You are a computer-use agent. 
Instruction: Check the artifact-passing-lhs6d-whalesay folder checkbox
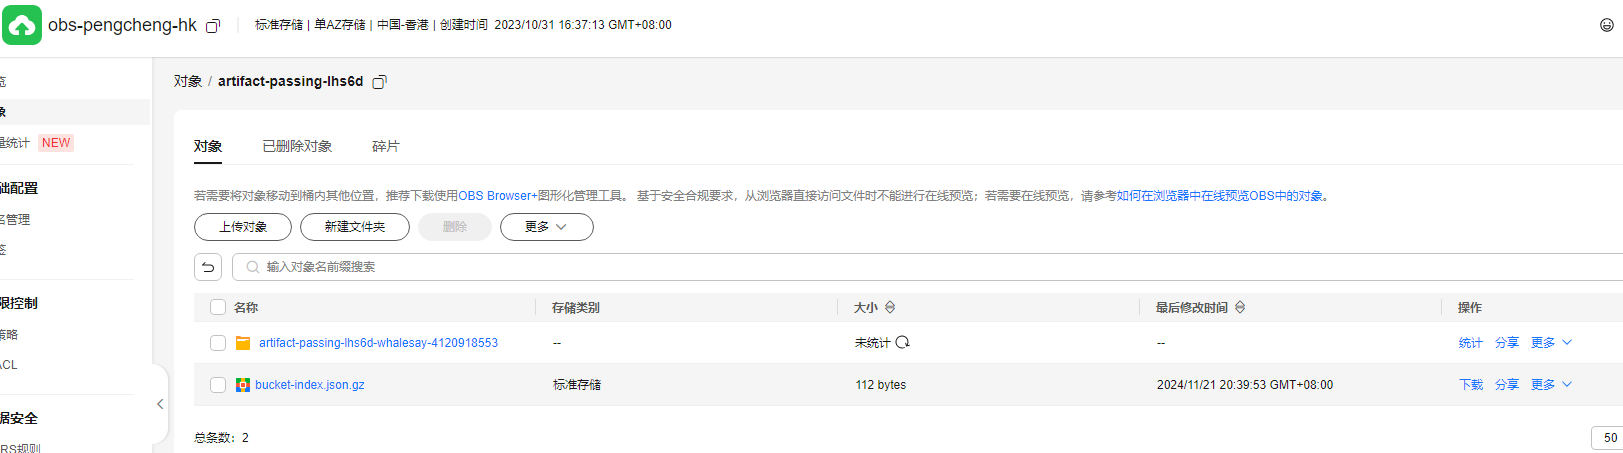[x=218, y=343]
